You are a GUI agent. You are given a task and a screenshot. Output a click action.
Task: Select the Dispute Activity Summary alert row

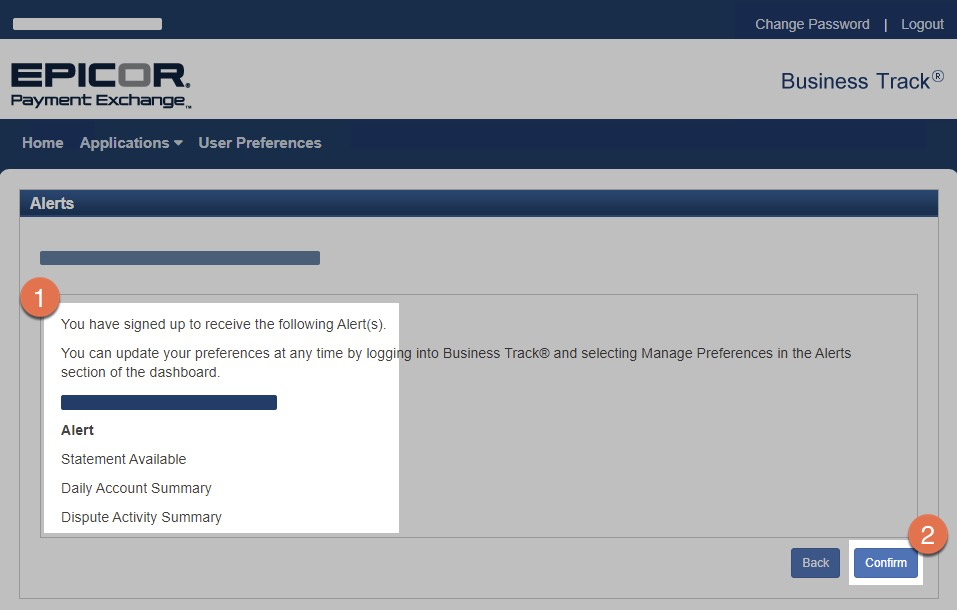tap(141, 517)
